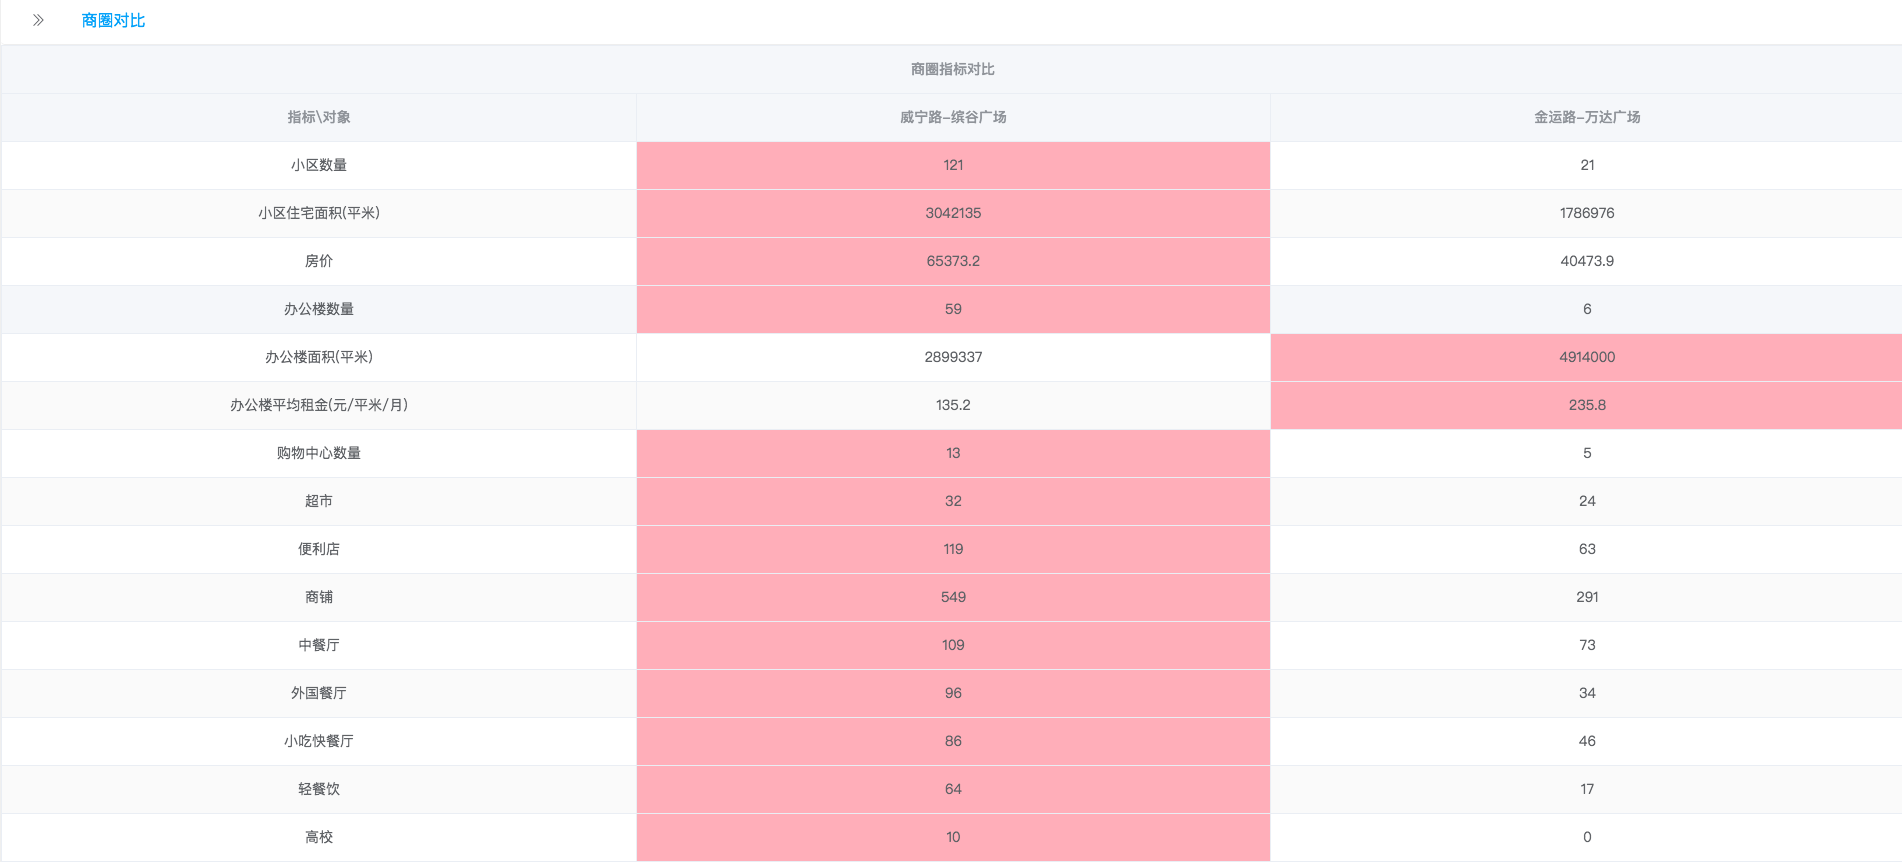Select the 指标\对象 column header

click(x=319, y=117)
